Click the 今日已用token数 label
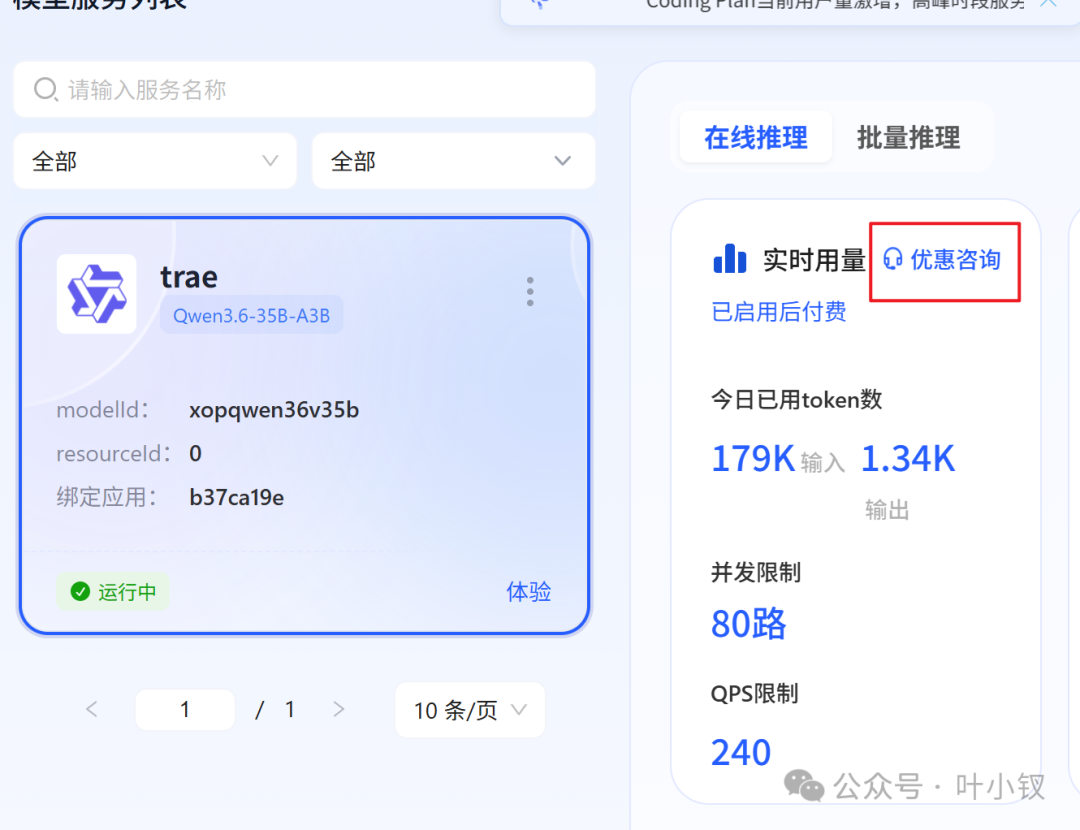 tap(796, 400)
